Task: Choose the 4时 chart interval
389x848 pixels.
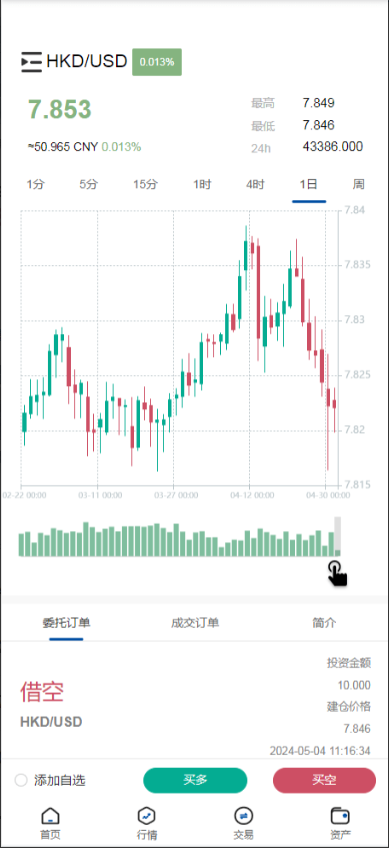Action: [255, 184]
